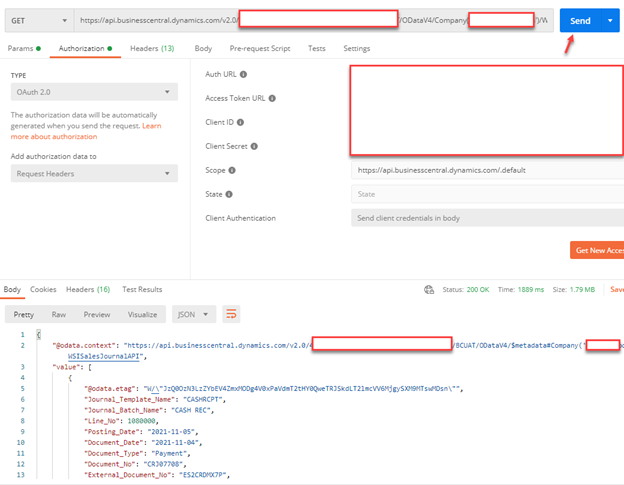Click the Document_Date value "2021-11-04"
The height and width of the screenshot is (485, 624).
(x=176, y=442)
